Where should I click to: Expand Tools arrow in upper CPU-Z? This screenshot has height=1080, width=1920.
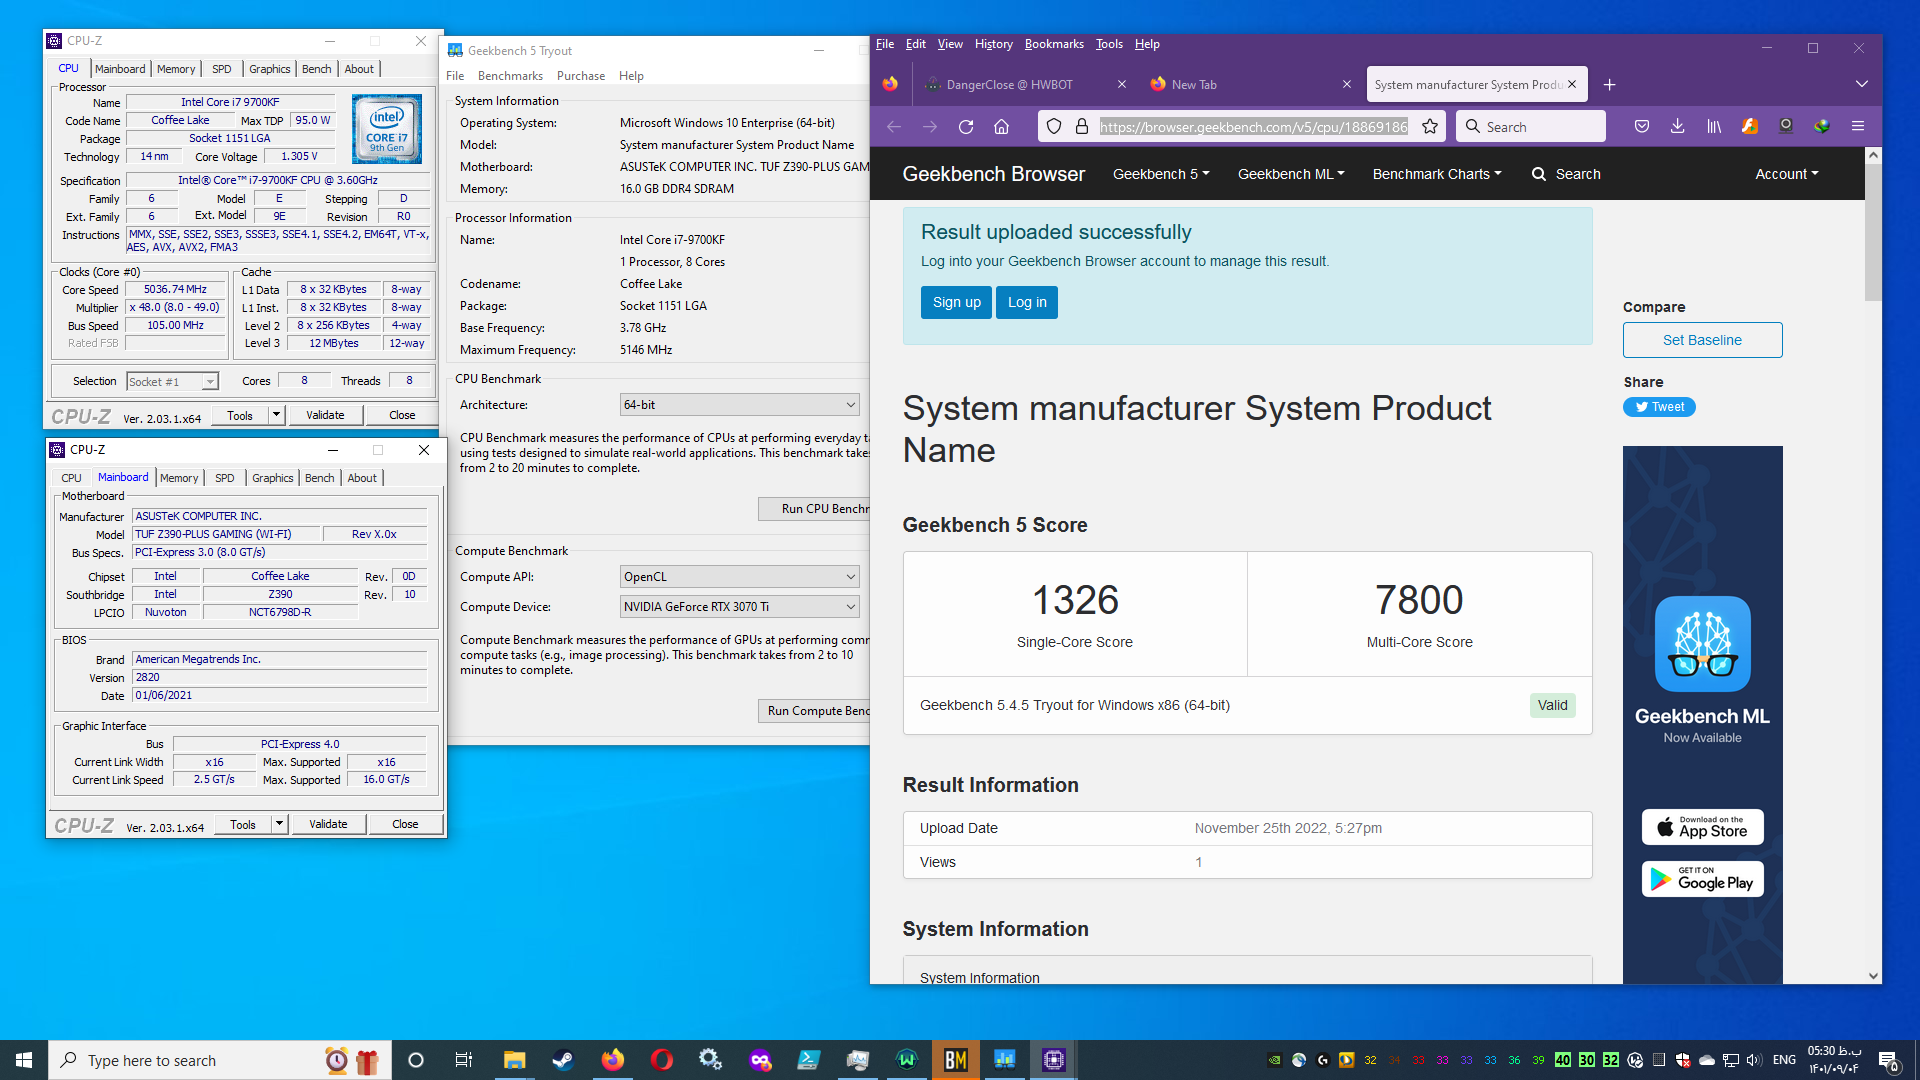tap(277, 415)
